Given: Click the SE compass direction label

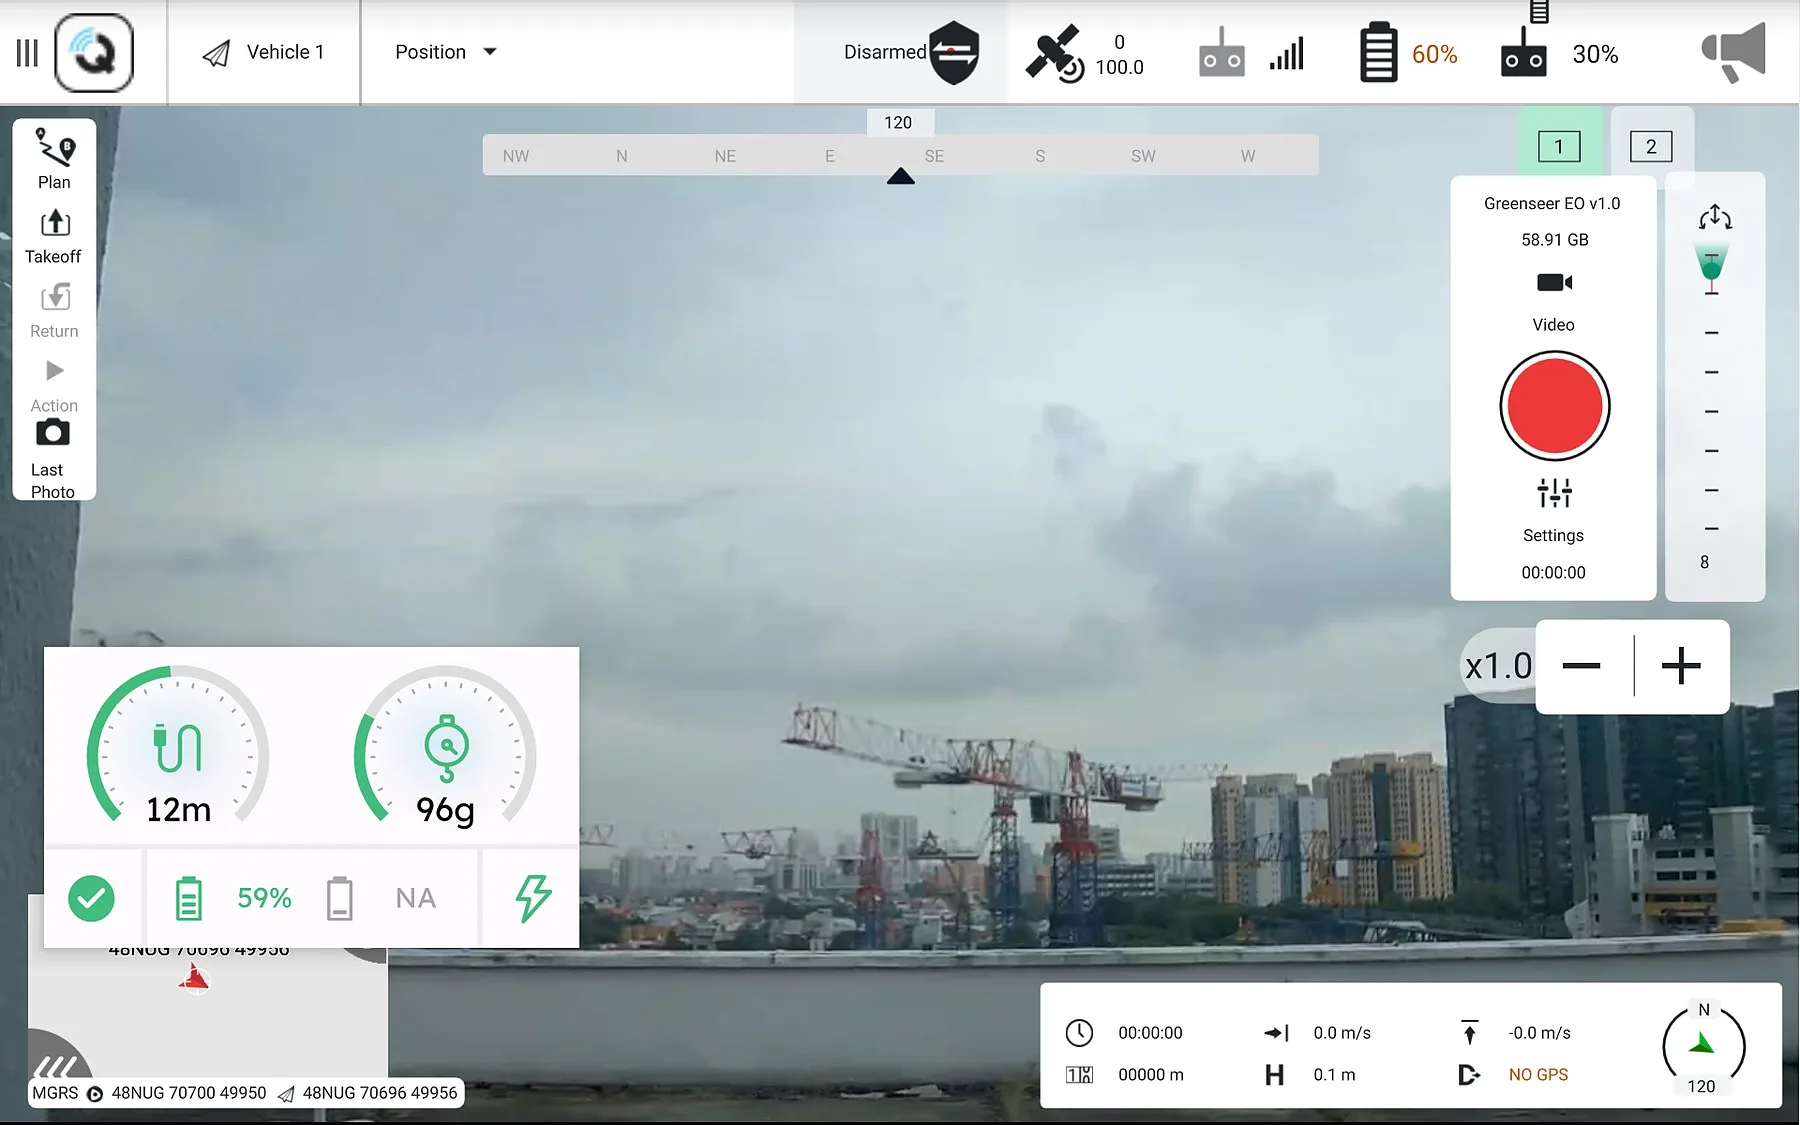Looking at the screenshot, I should [x=934, y=156].
